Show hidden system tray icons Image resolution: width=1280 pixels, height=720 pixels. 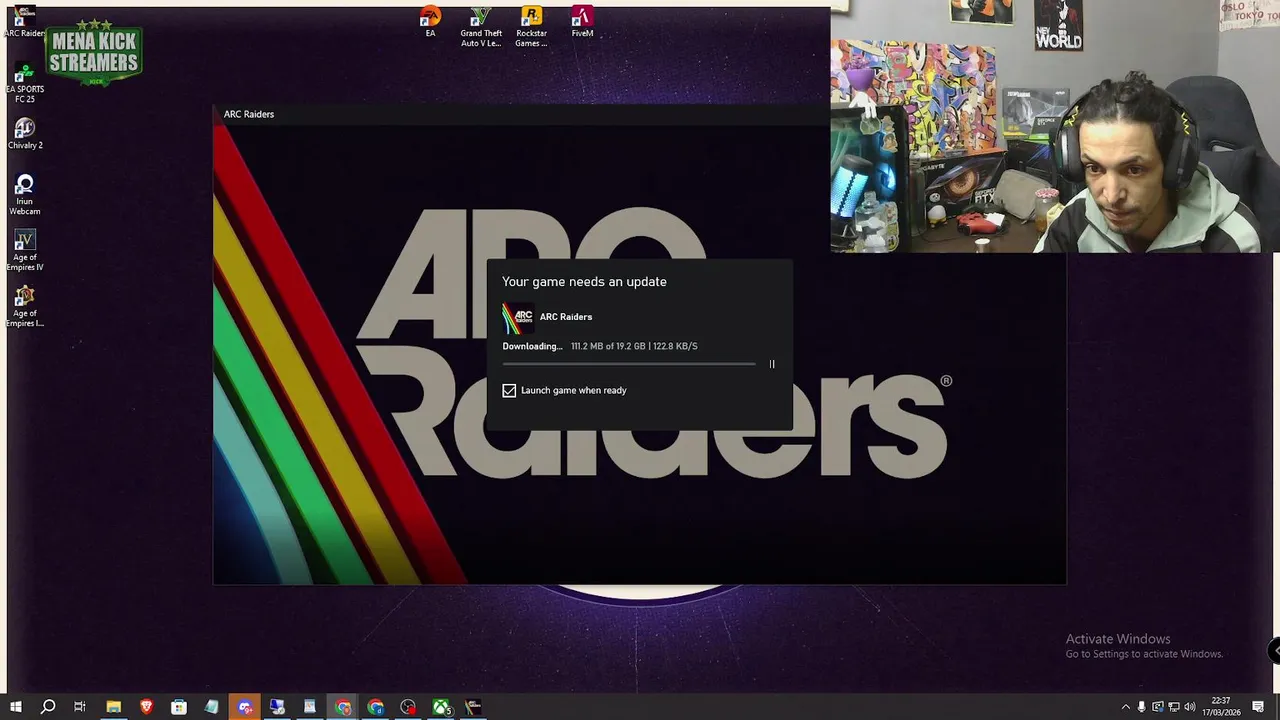[x=1126, y=707]
